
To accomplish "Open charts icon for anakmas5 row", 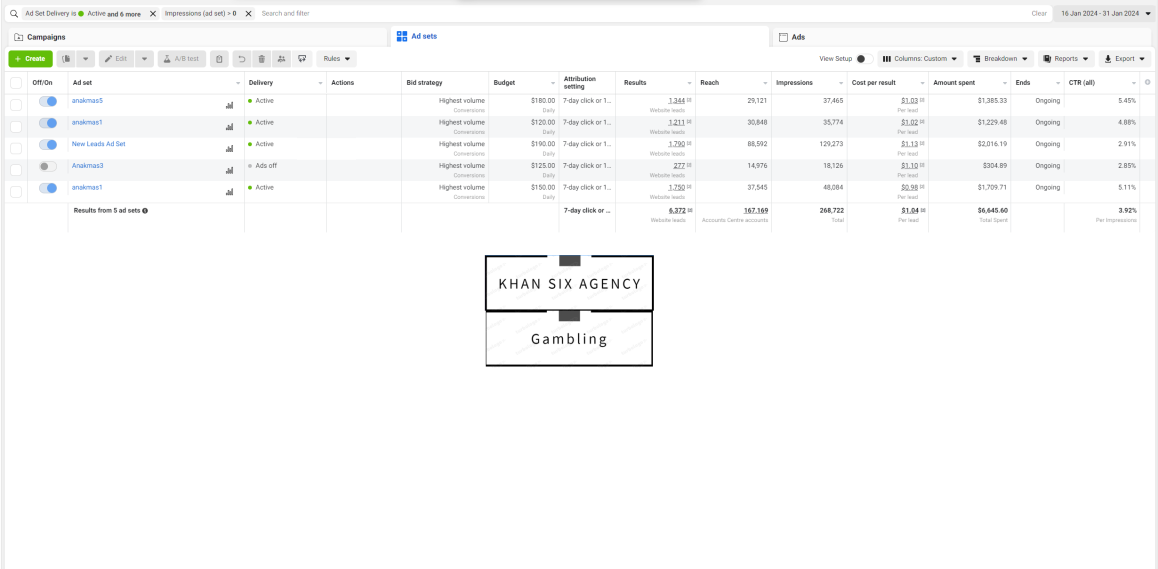I will pos(229,106).
